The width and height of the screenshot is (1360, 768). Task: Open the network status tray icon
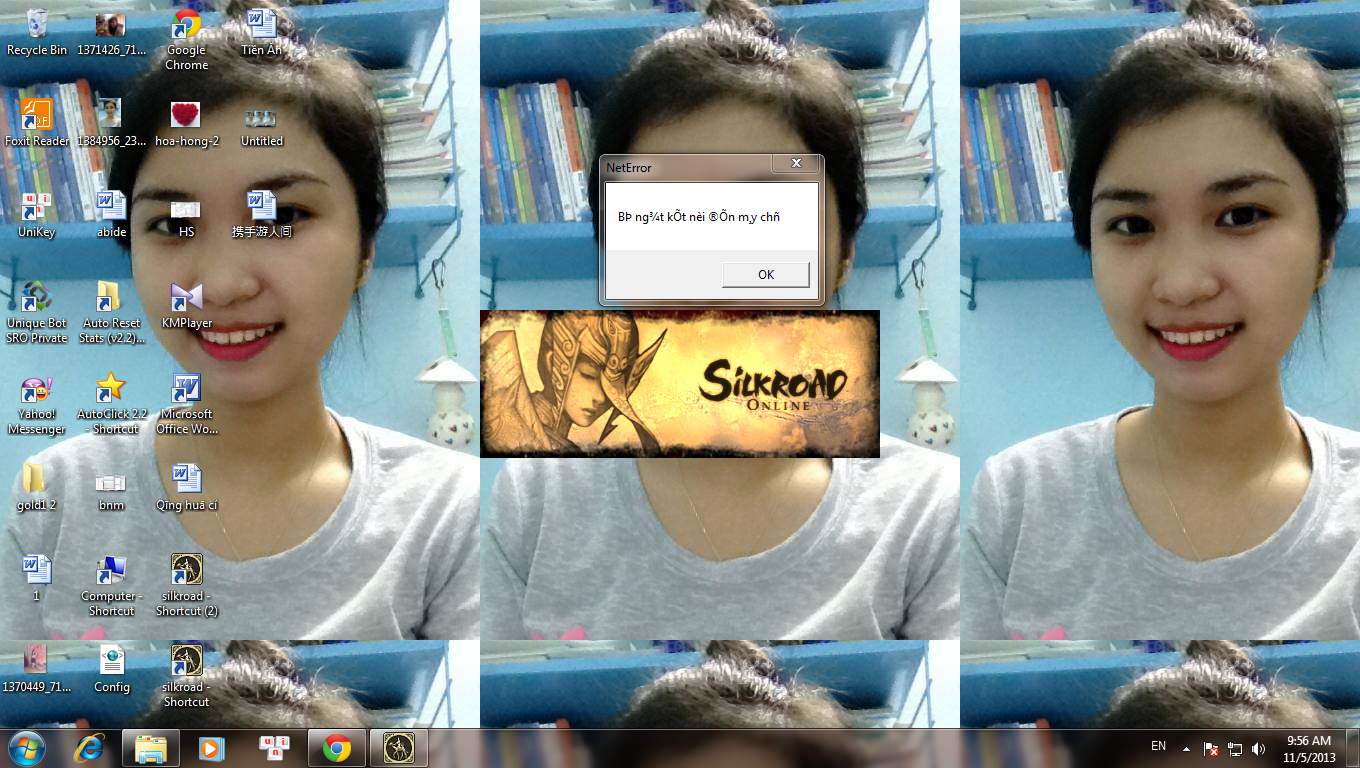[x=1235, y=748]
